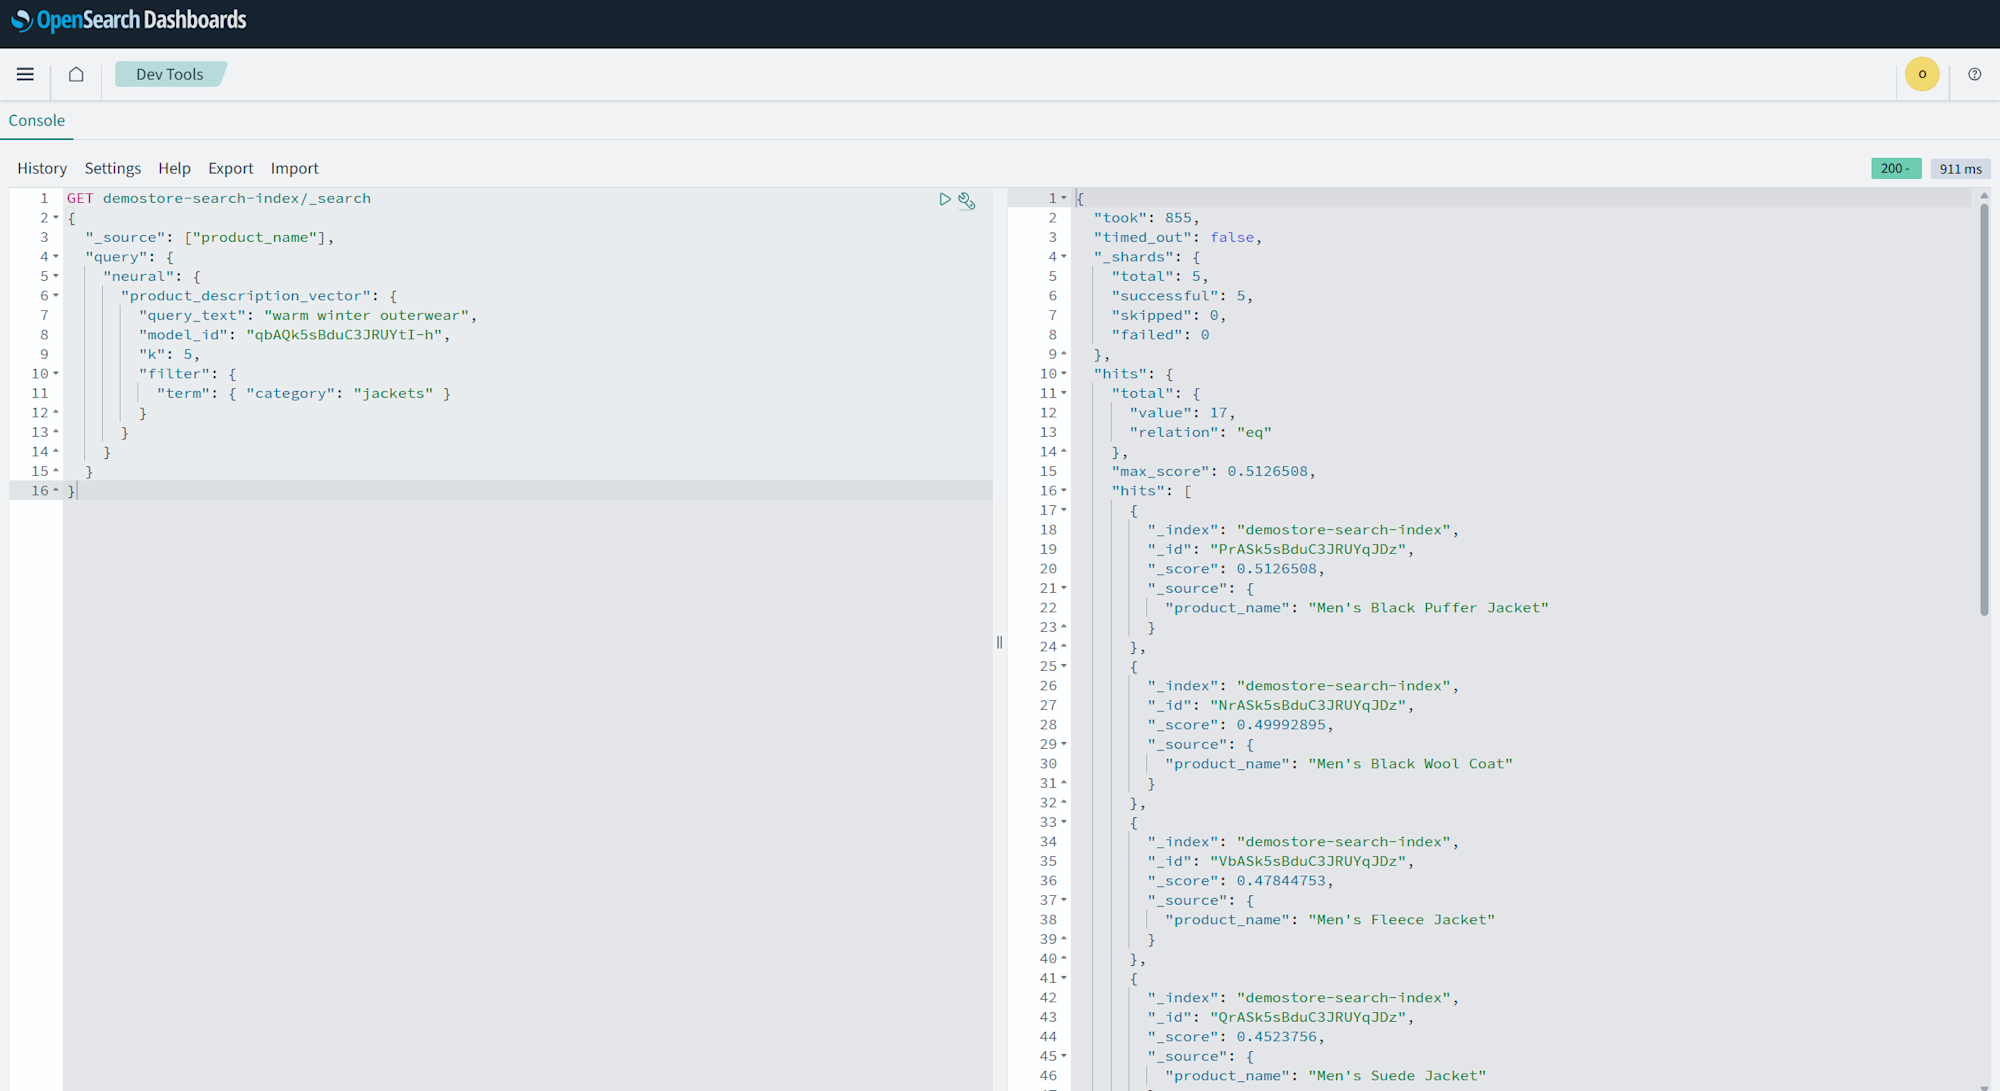Open the History menu

click(42, 168)
